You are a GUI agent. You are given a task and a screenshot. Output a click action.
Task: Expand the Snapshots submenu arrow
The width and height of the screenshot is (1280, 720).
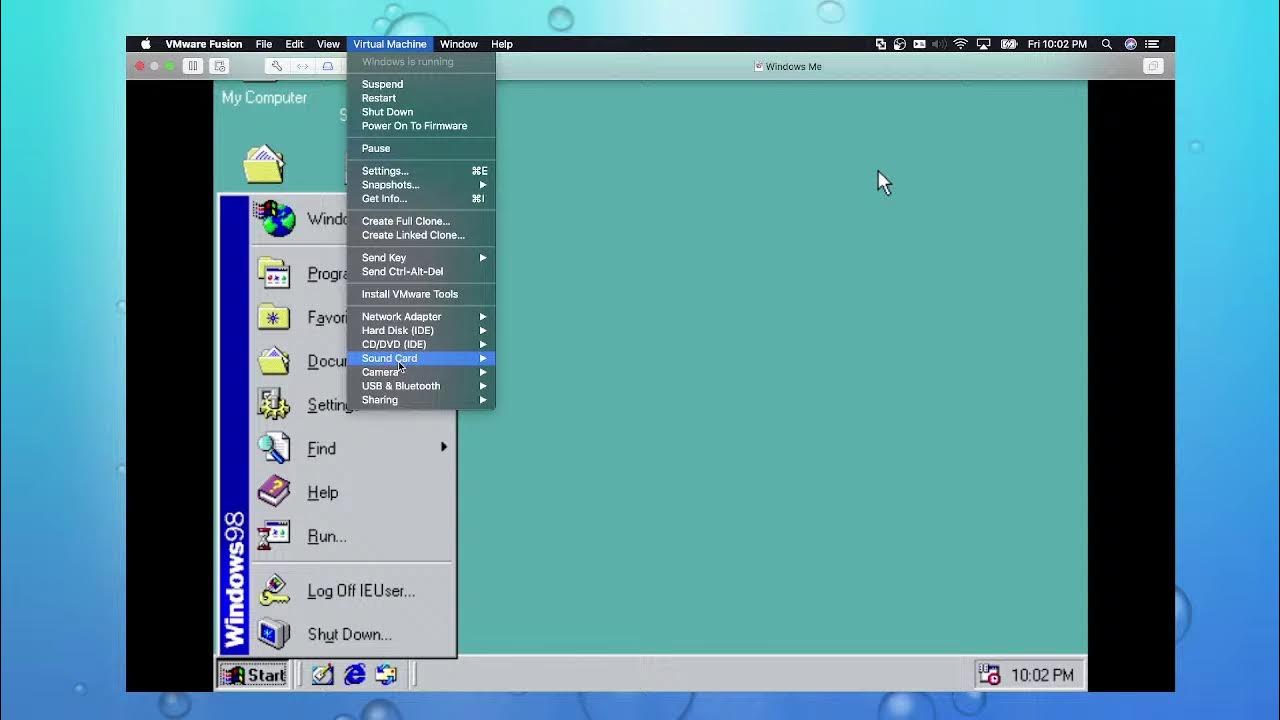click(483, 185)
